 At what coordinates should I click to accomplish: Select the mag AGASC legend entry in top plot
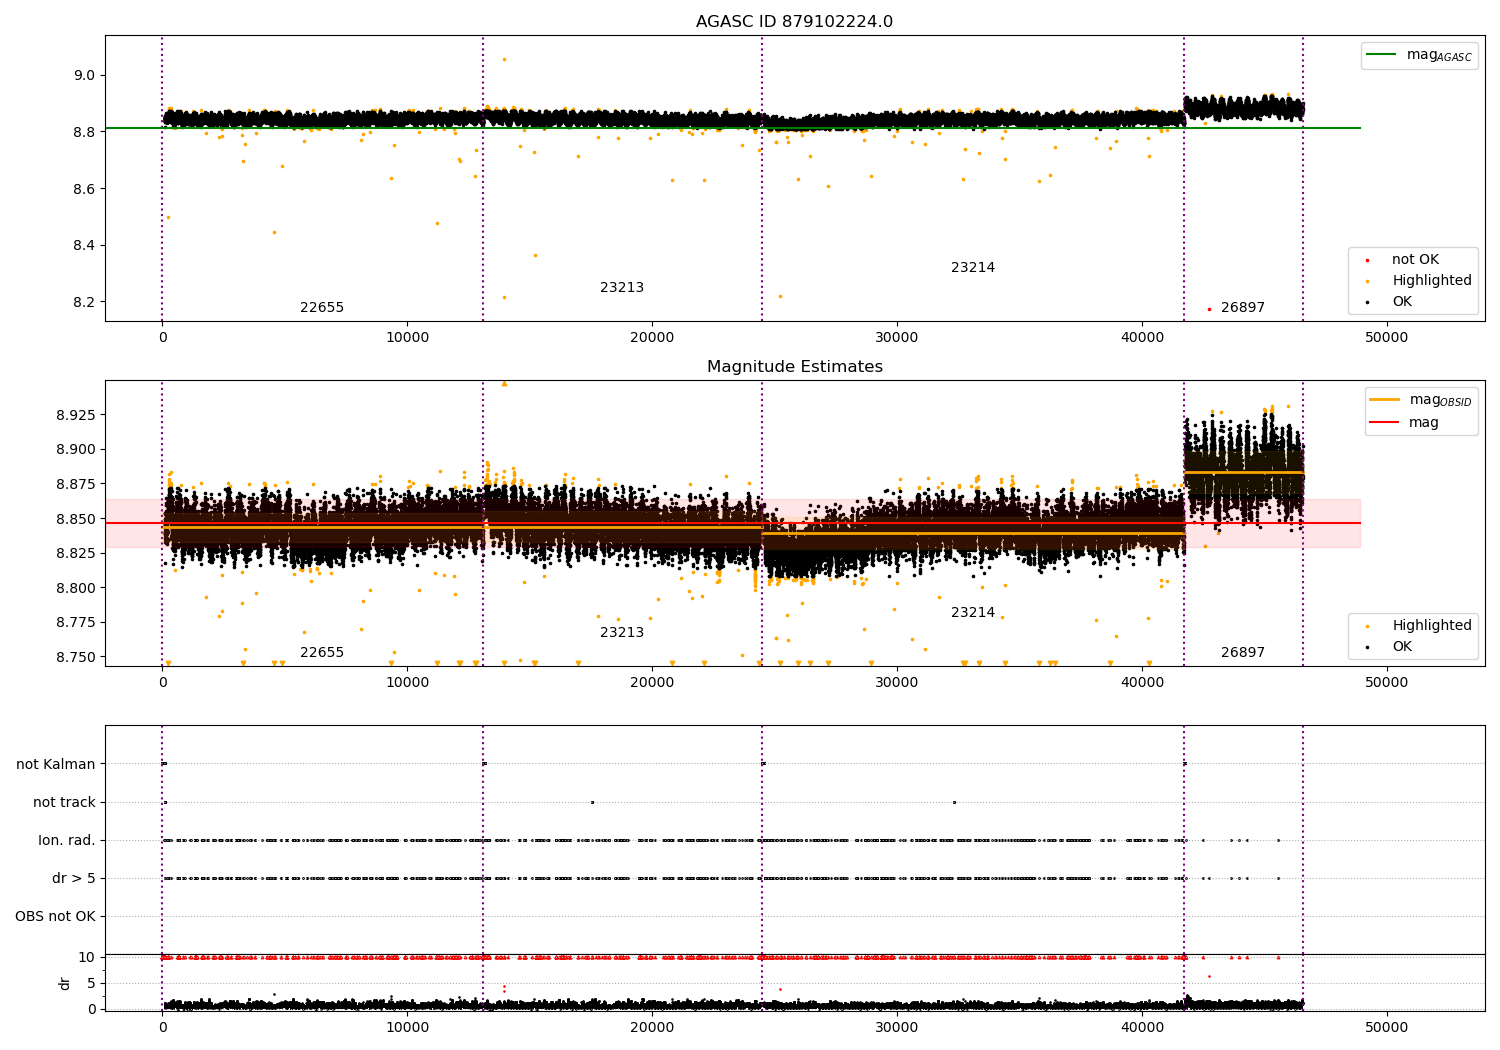click(1419, 55)
